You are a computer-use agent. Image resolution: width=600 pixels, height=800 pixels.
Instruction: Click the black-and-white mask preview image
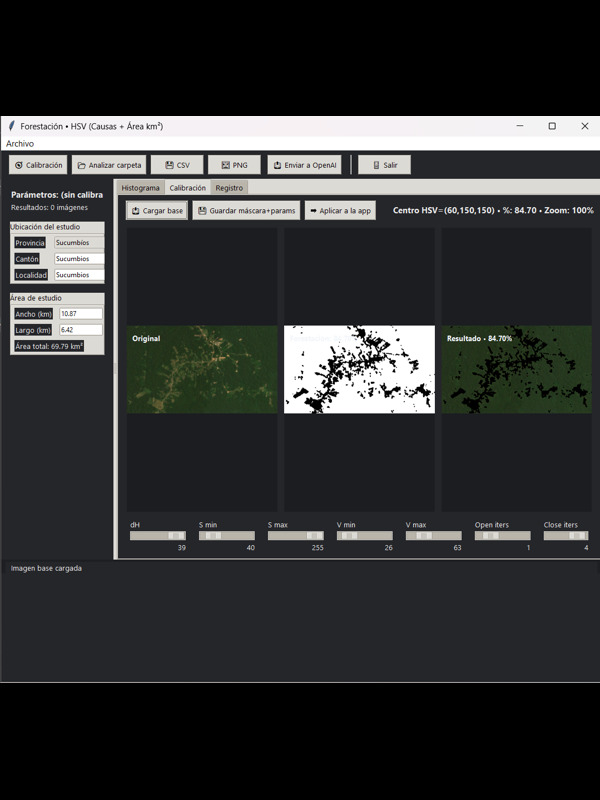359,369
